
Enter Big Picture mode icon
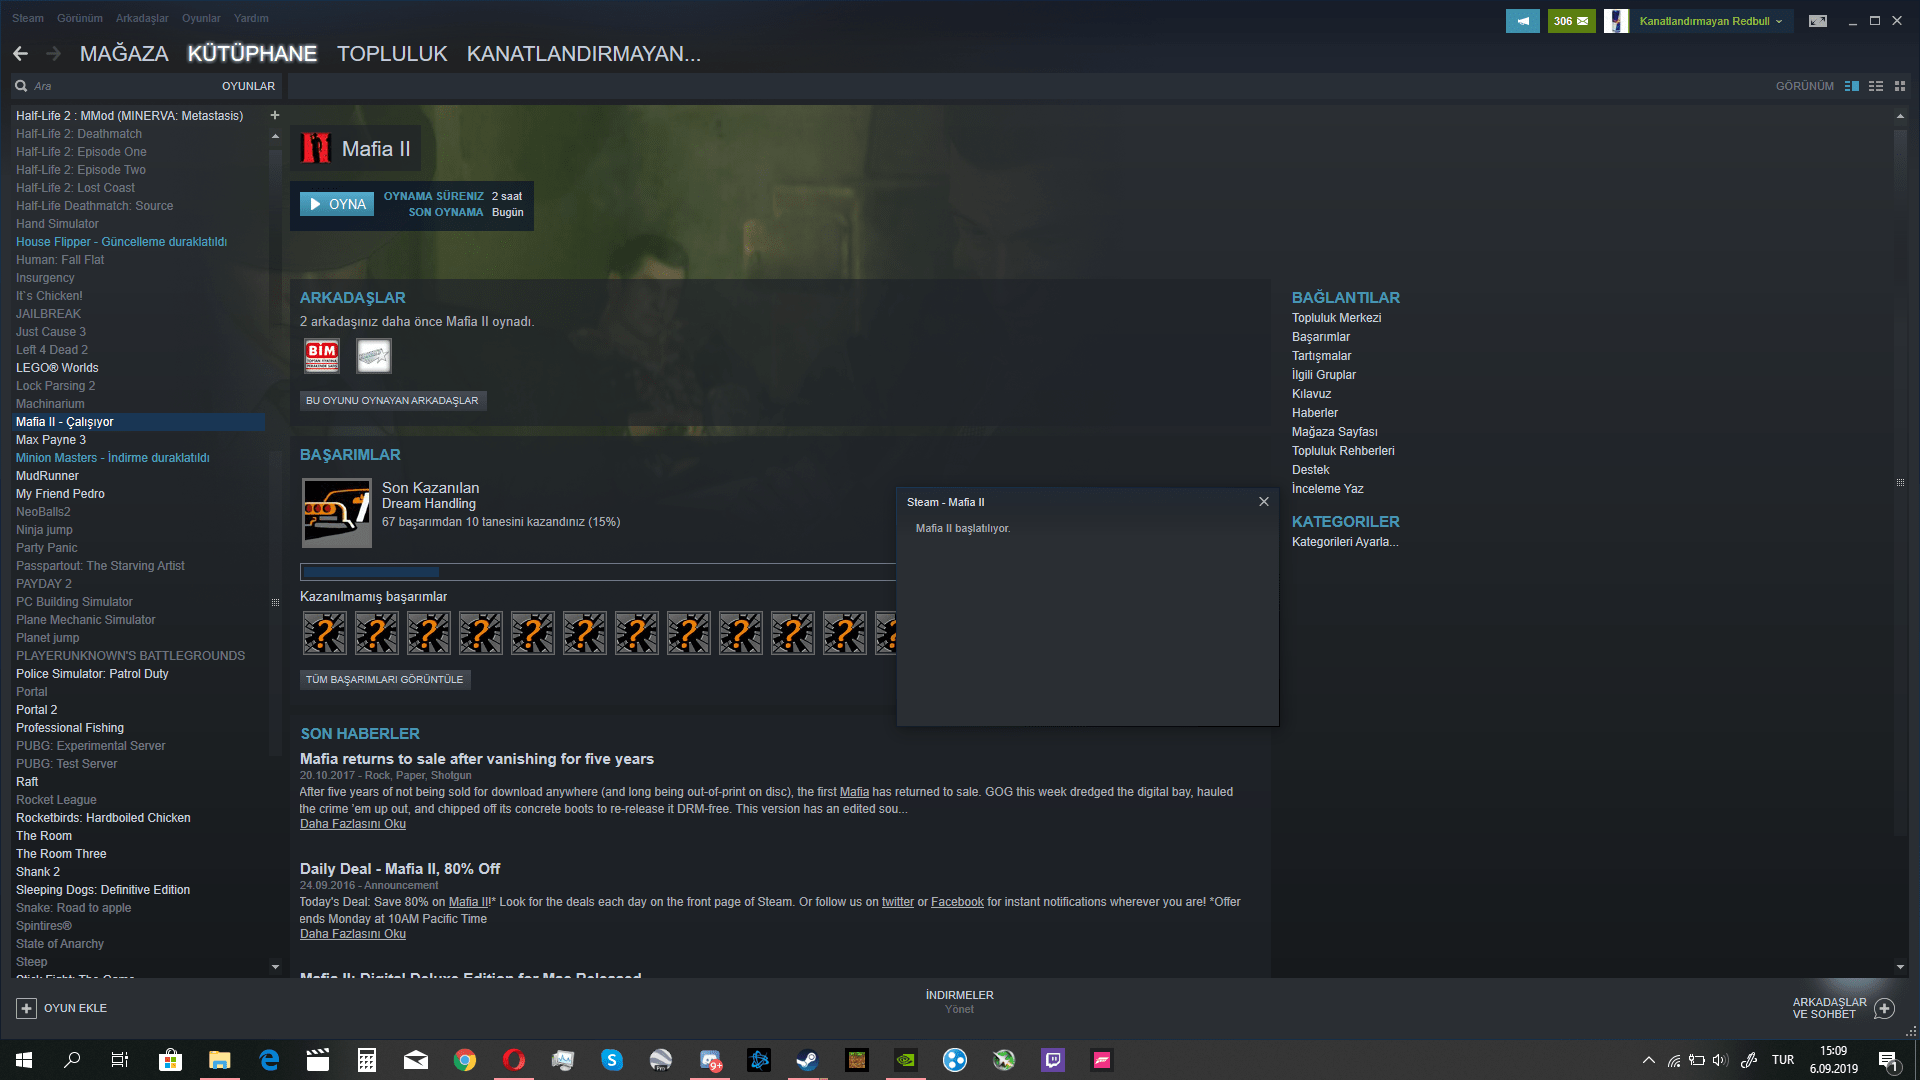(1818, 21)
